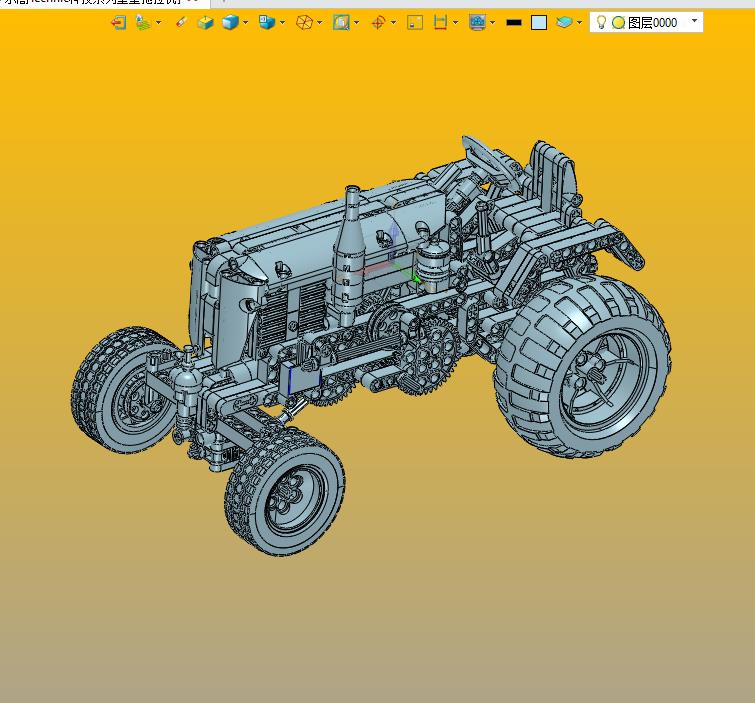Viewport: 755px width, 703px height.
Task: Click the blue shaded cube display icon
Action: coord(230,22)
